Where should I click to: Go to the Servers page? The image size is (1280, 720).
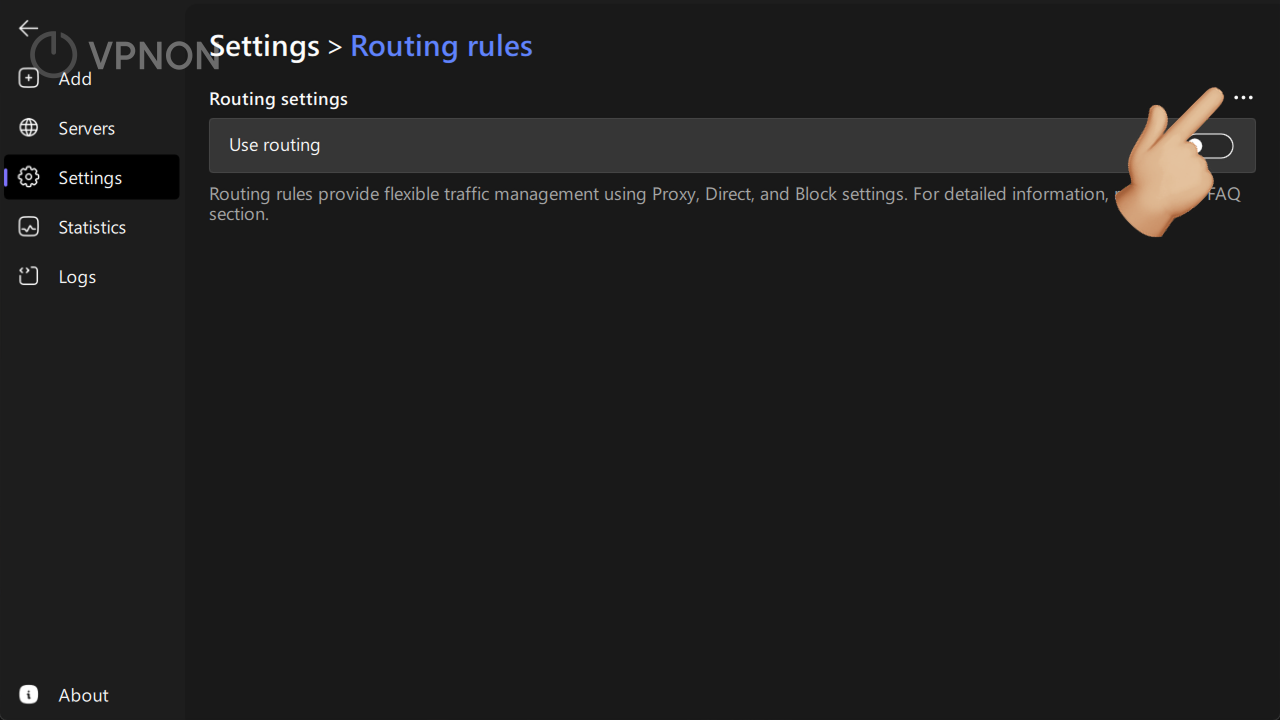click(87, 128)
